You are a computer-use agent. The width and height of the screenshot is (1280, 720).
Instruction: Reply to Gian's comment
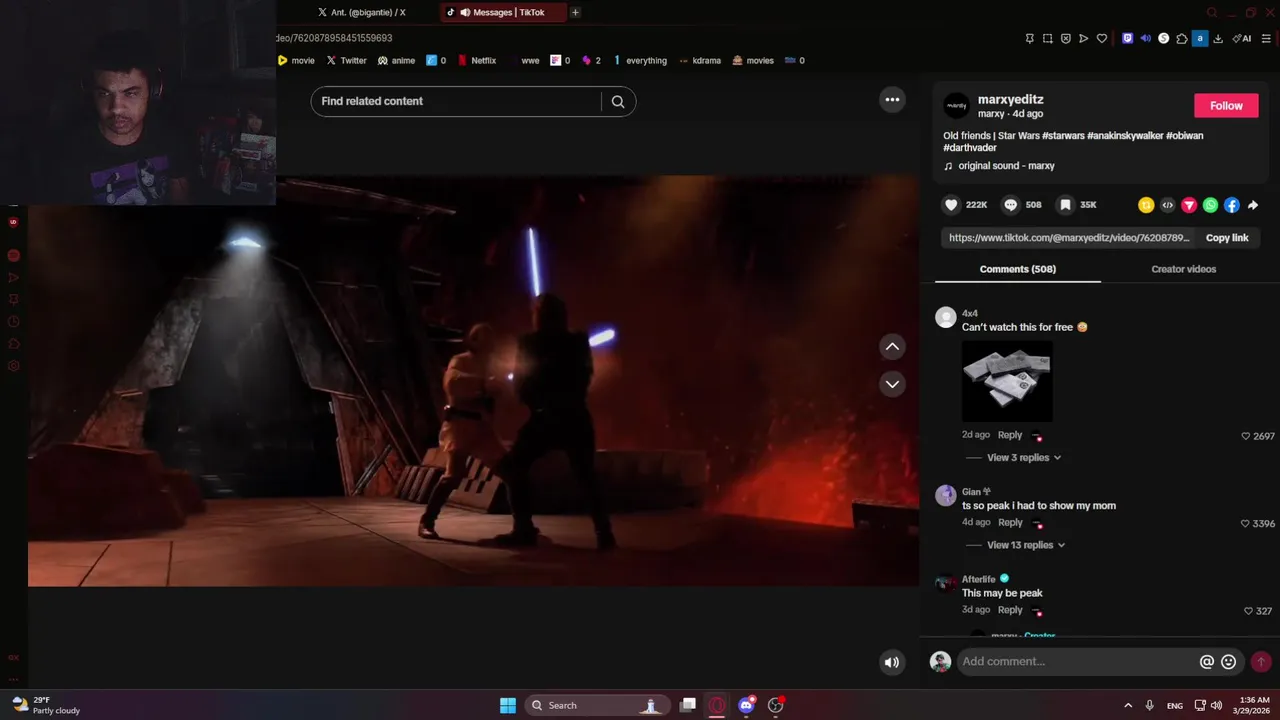click(x=1010, y=522)
